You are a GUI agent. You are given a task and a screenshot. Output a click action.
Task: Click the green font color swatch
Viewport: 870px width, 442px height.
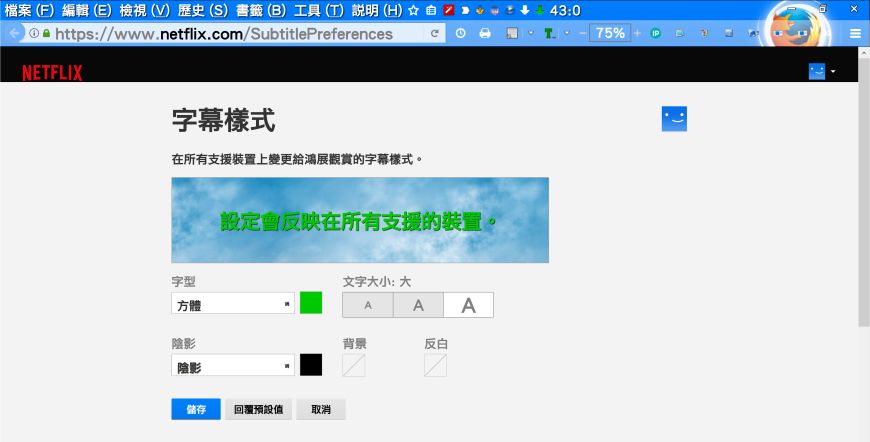click(311, 303)
